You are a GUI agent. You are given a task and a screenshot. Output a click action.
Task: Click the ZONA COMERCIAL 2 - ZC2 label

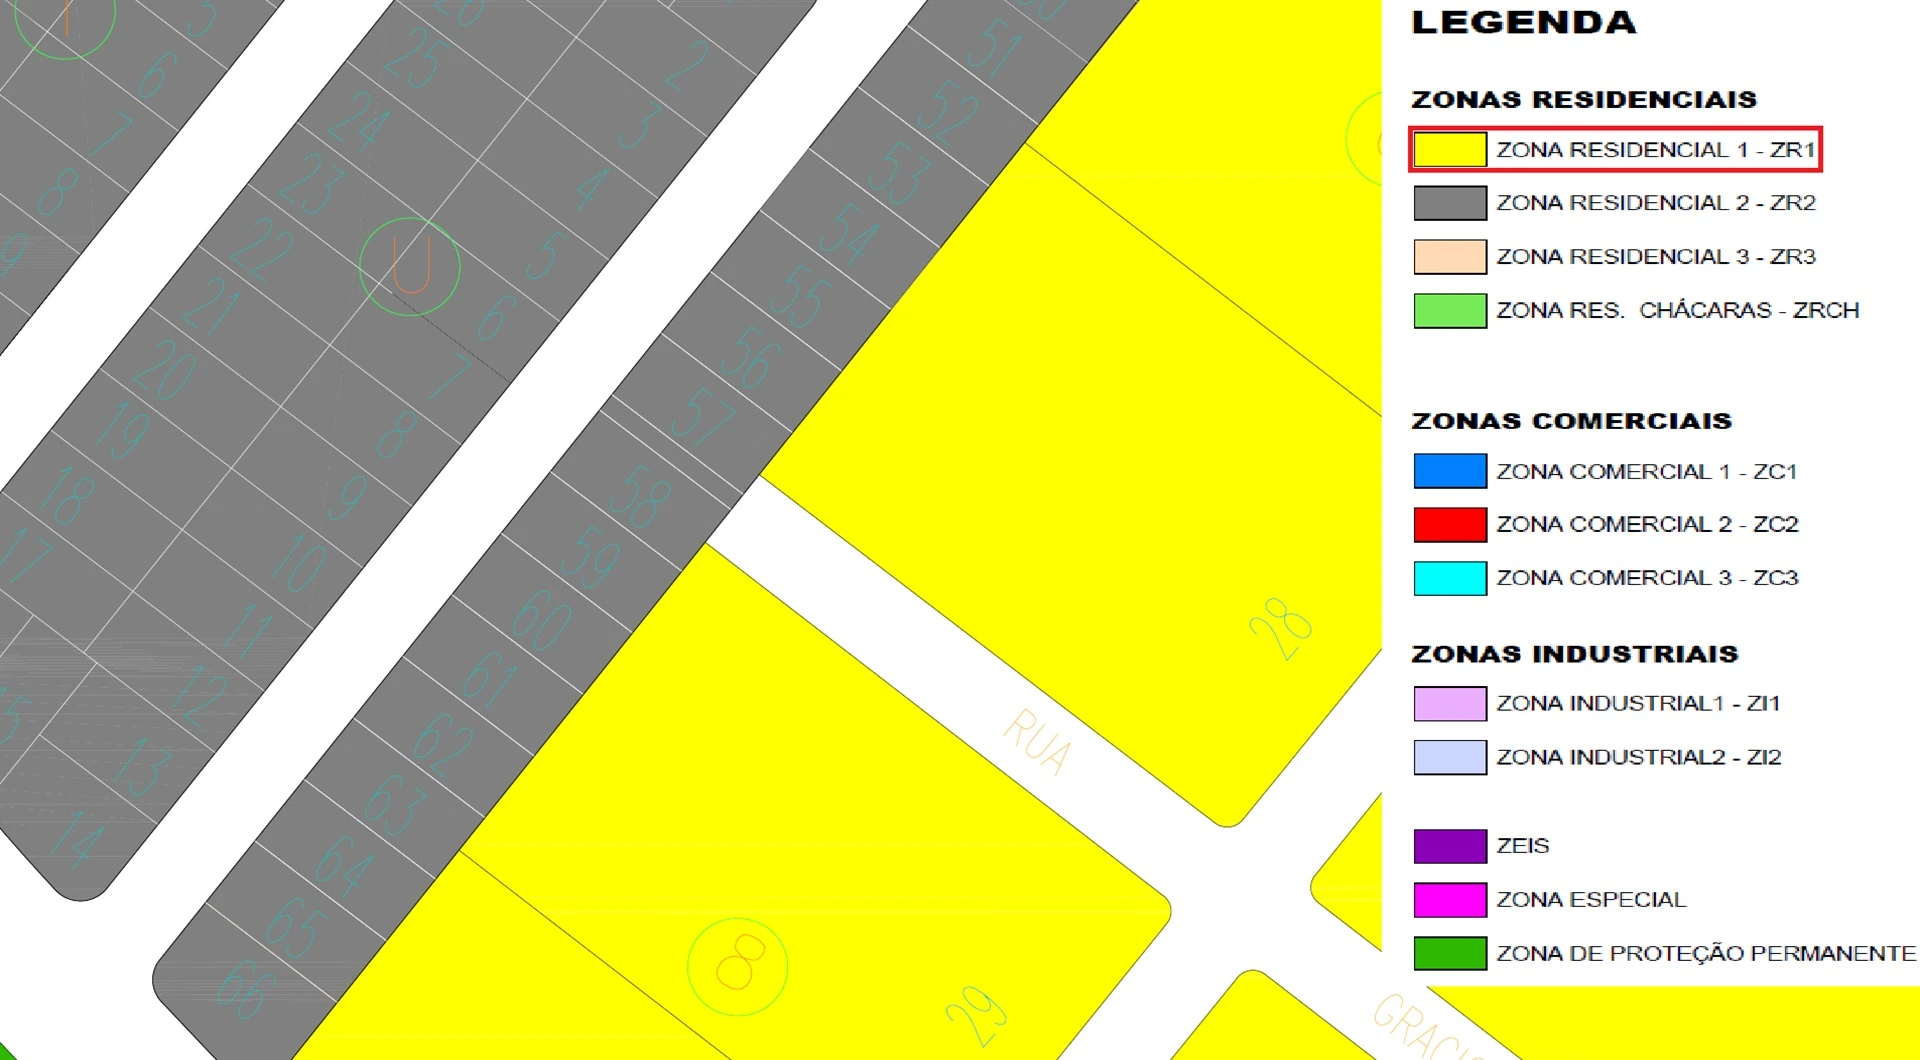click(x=1647, y=524)
